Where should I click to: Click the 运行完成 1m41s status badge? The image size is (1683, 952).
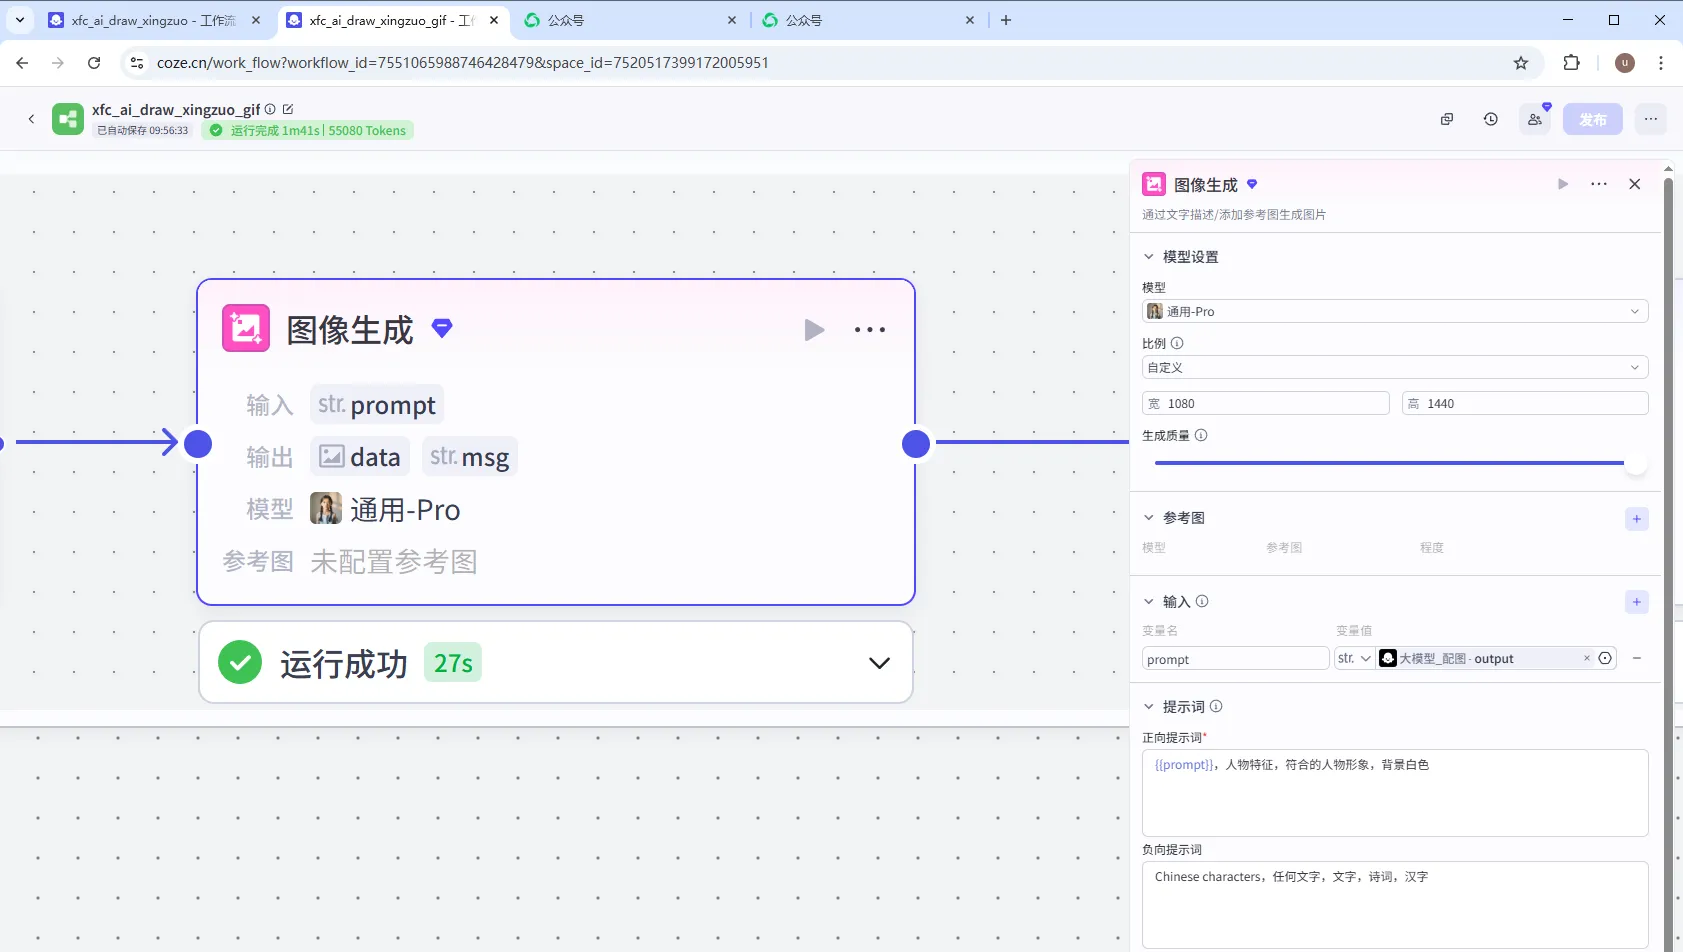[307, 130]
